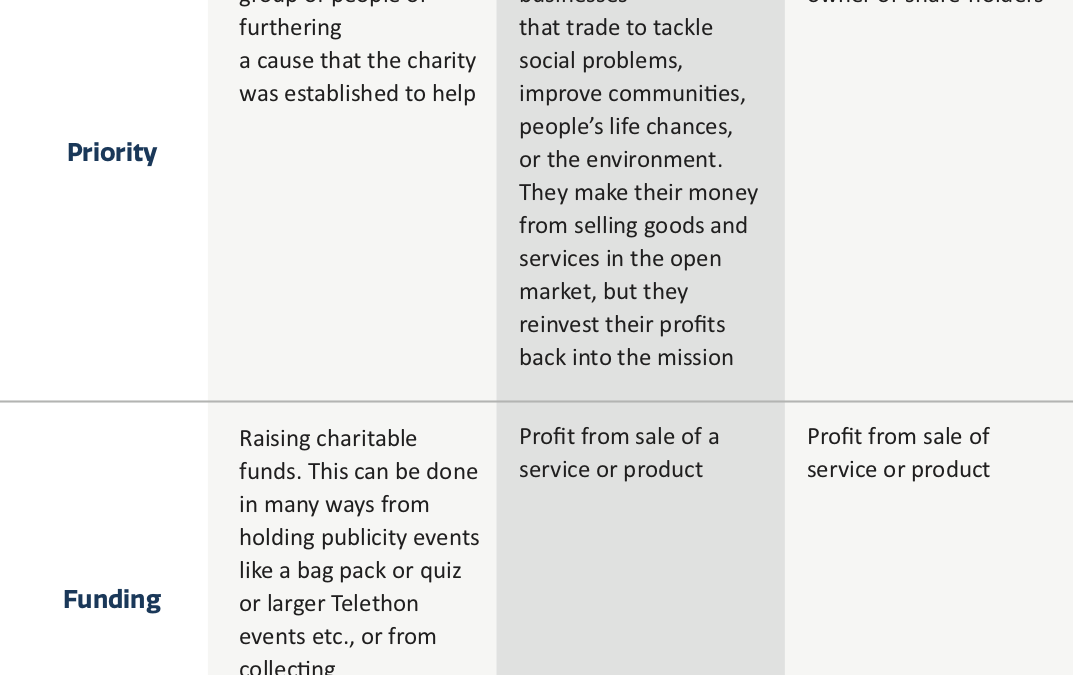Click the text 'furthering' in charity column

pyautogui.click(x=290, y=28)
